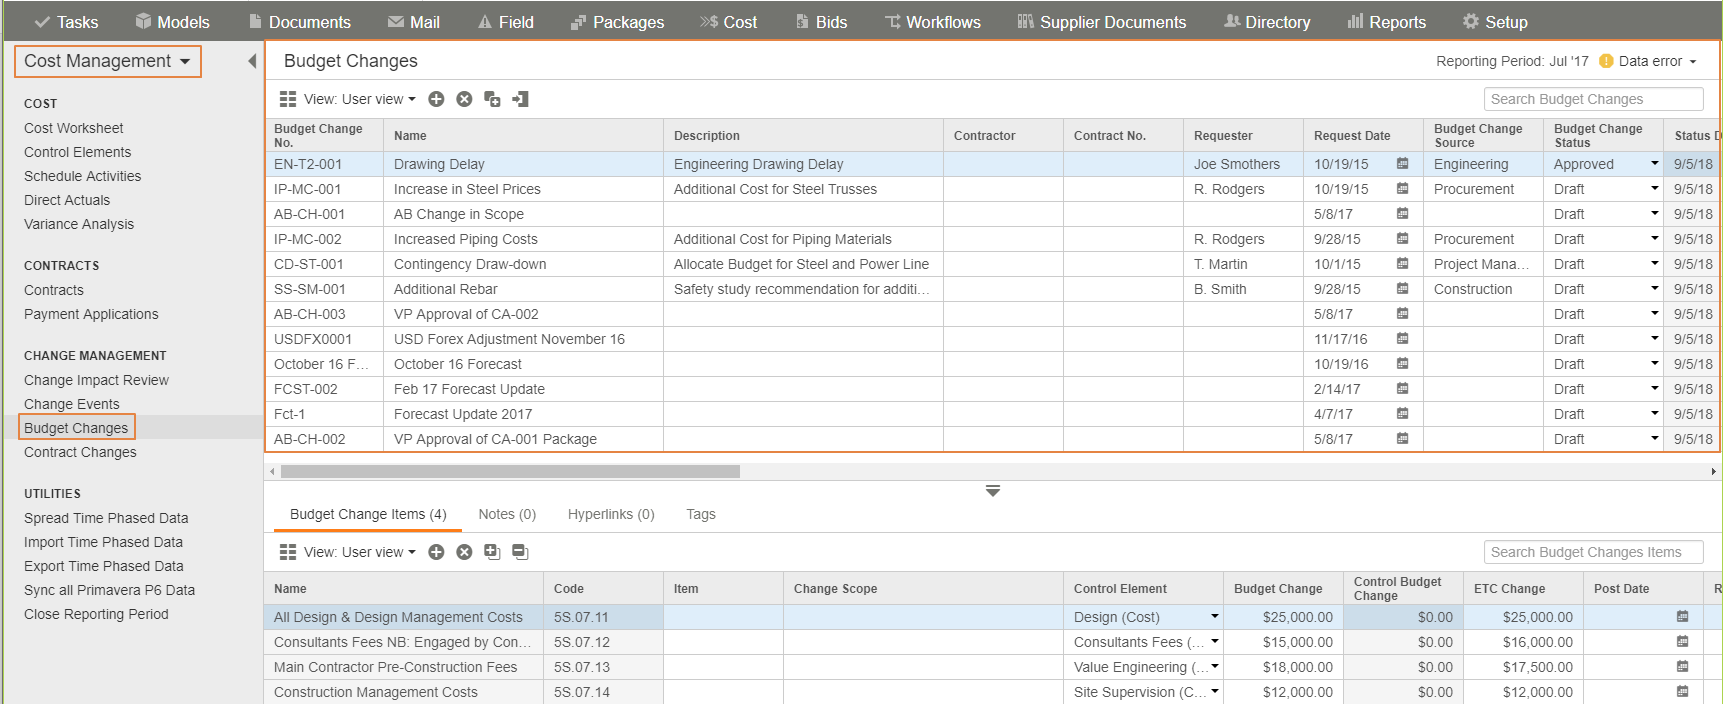Viewport: 1723px width, 704px height.
Task: Go to Variance Analysis in sidebar
Action: pyautogui.click(x=79, y=224)
